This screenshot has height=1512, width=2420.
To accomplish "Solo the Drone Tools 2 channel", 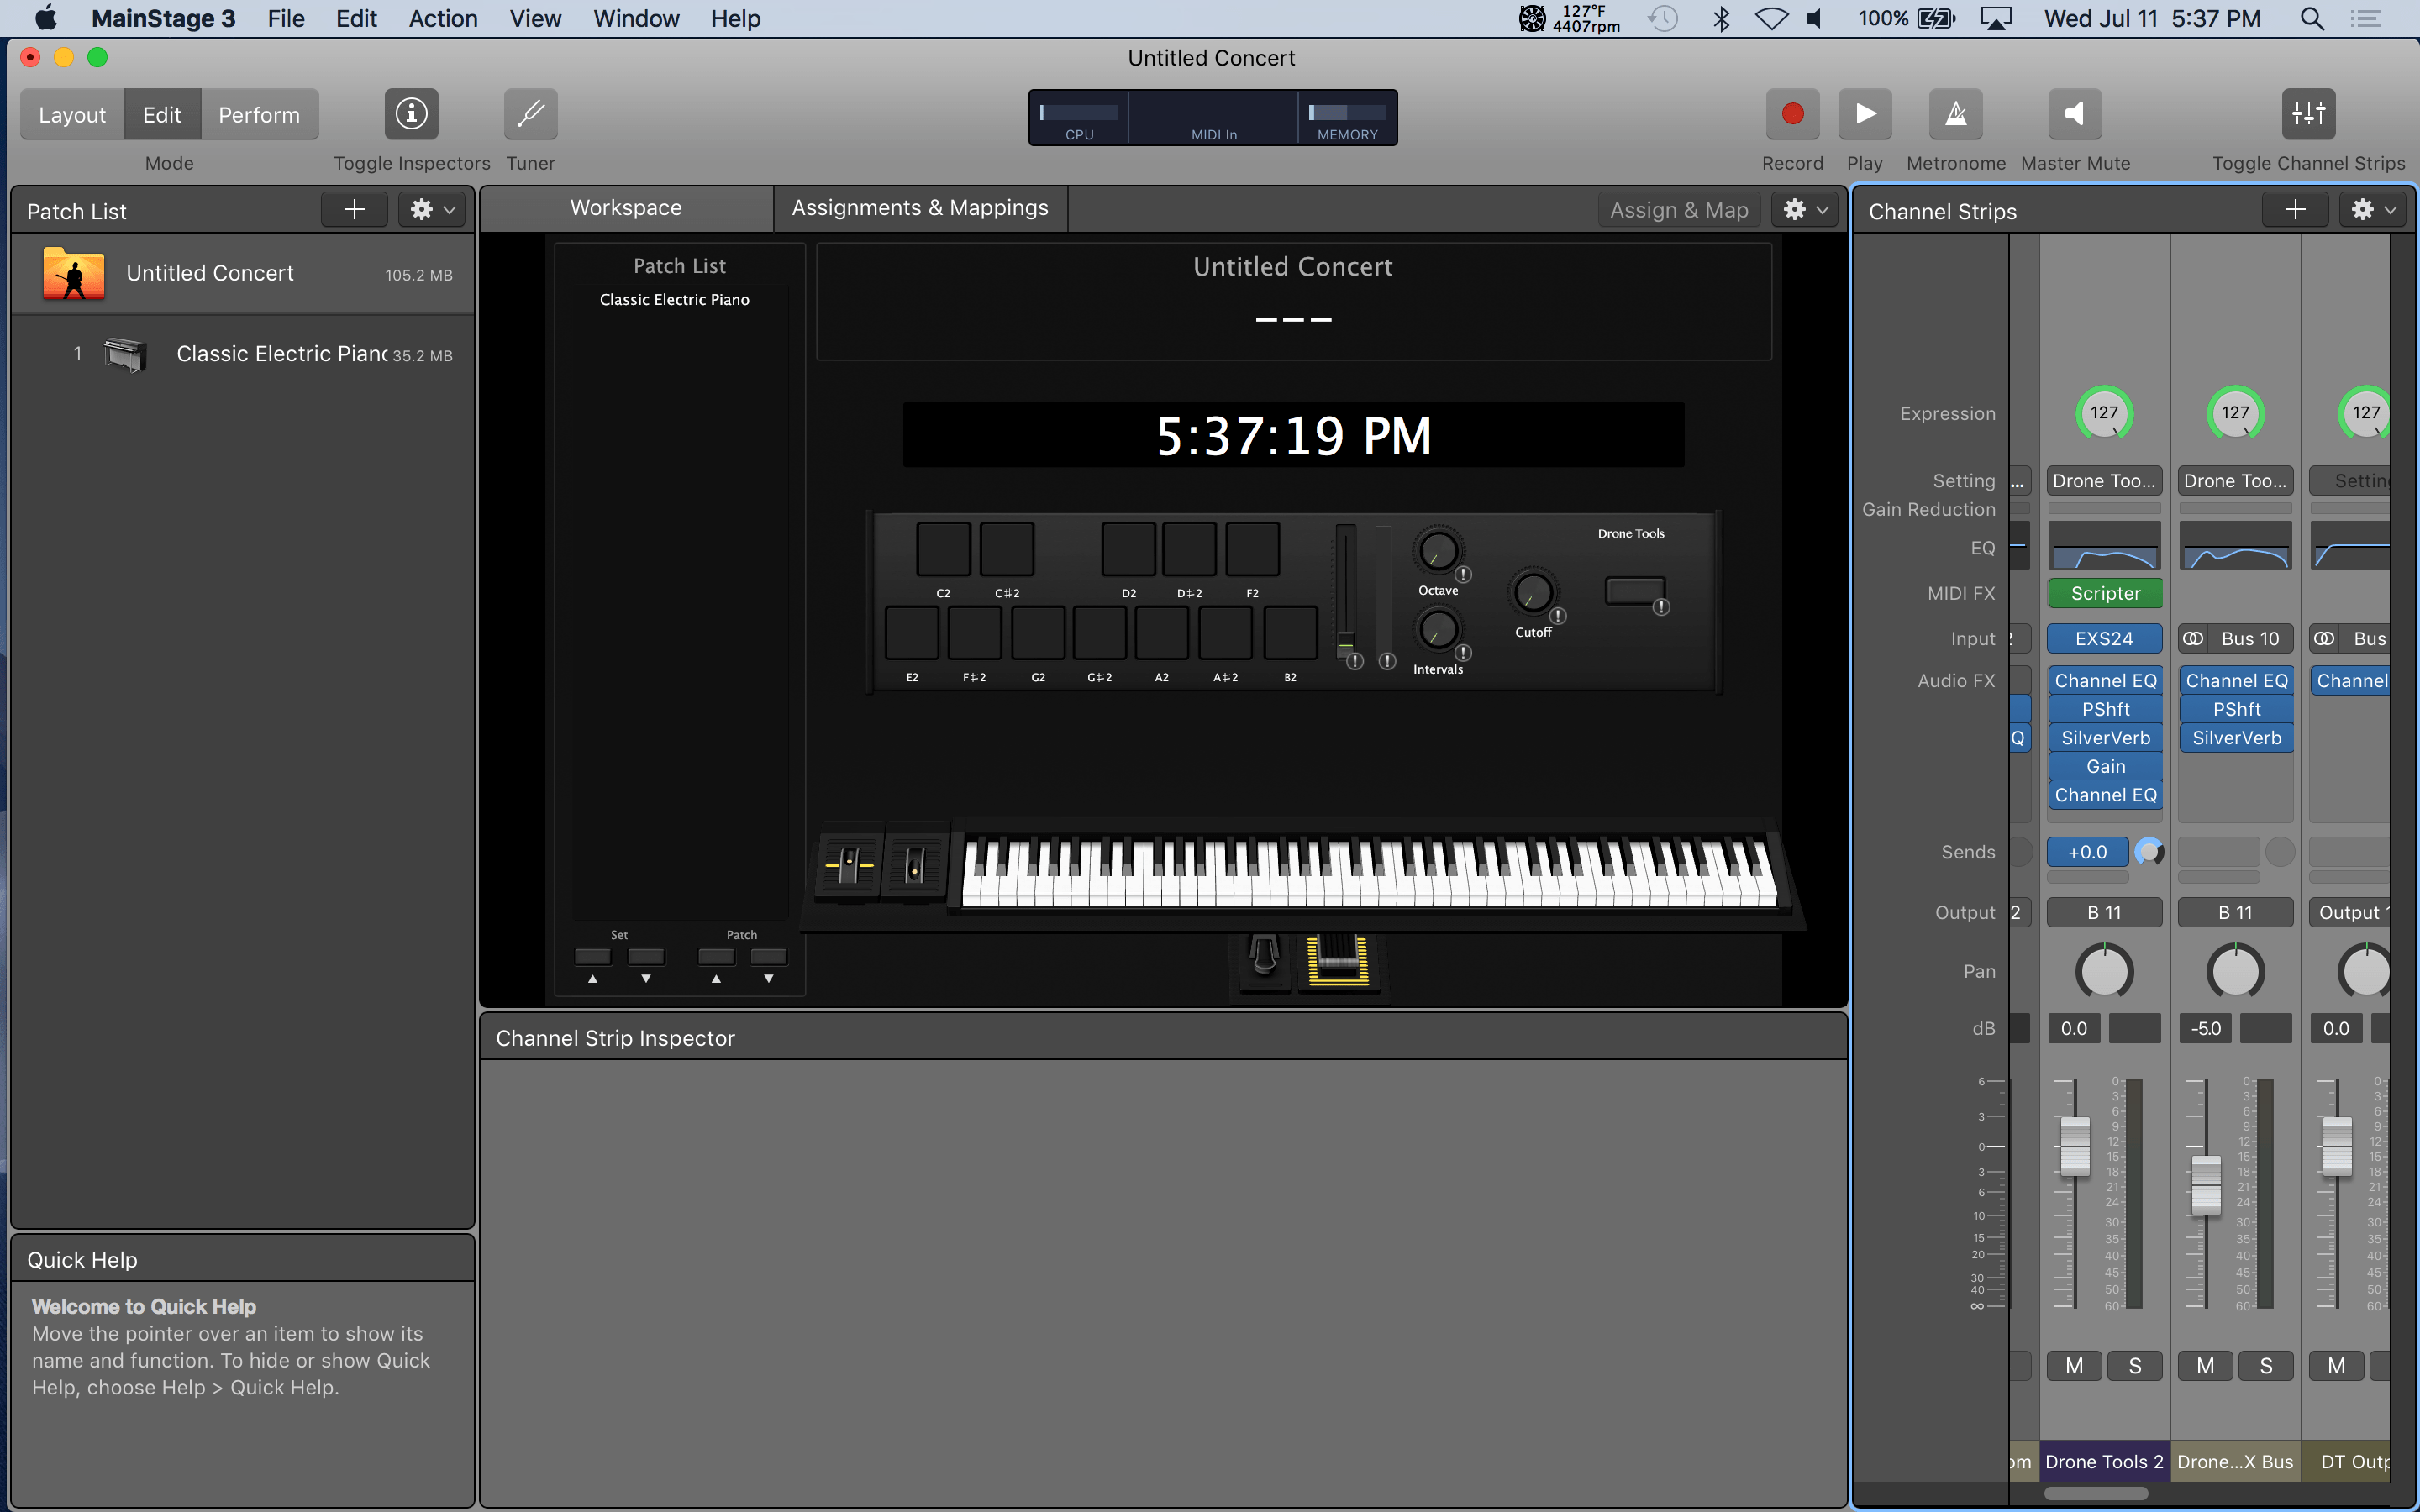I will tap(2135, 1365).
